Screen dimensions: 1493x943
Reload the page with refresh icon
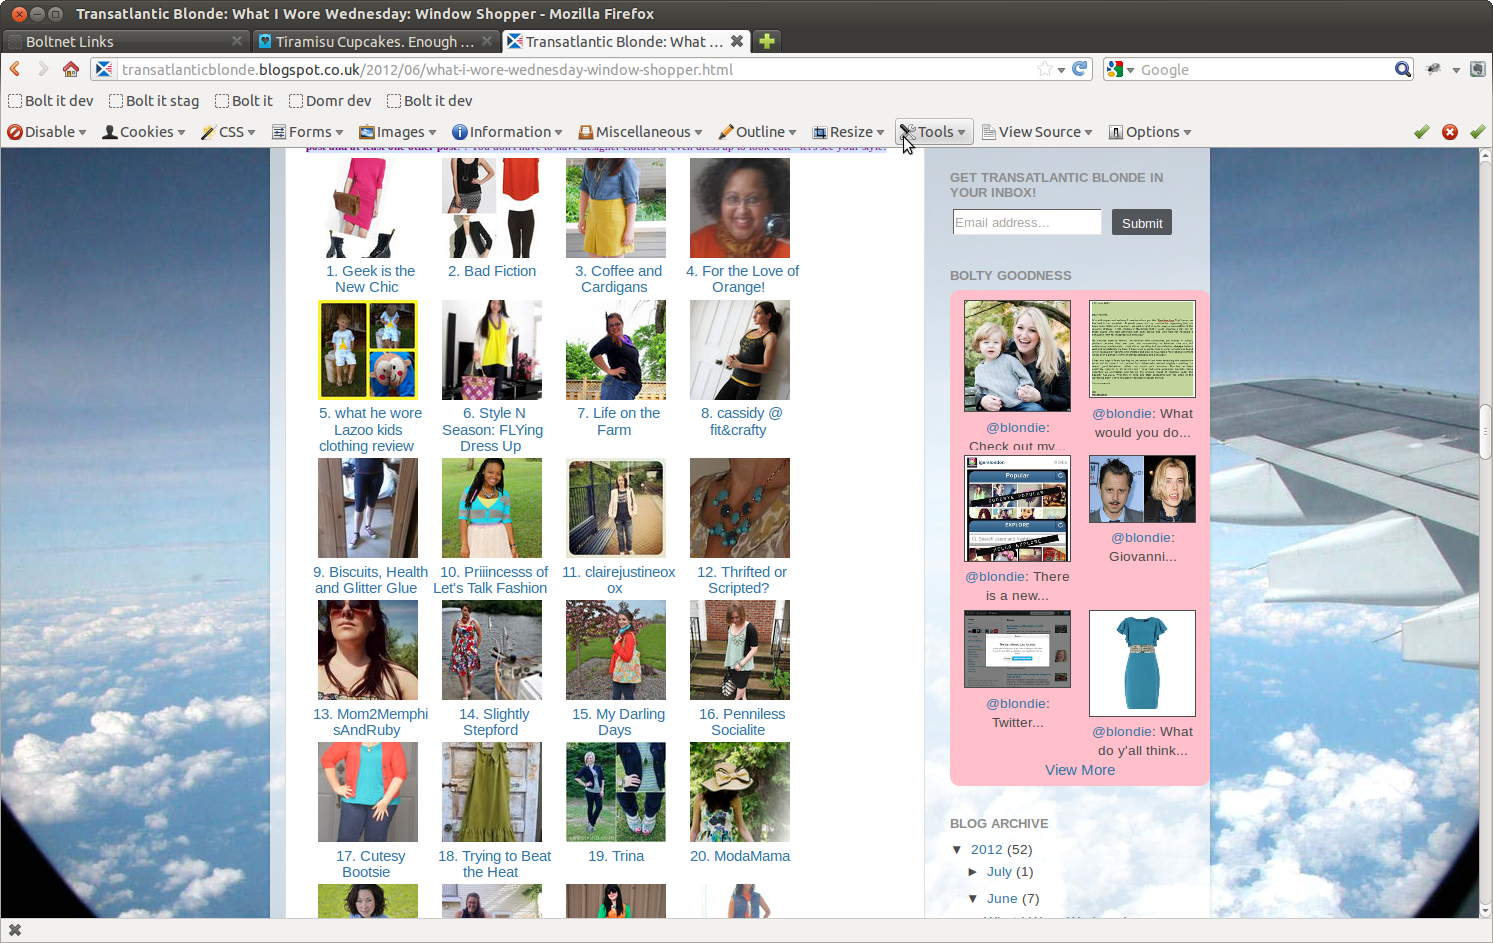click(1080, 69)
